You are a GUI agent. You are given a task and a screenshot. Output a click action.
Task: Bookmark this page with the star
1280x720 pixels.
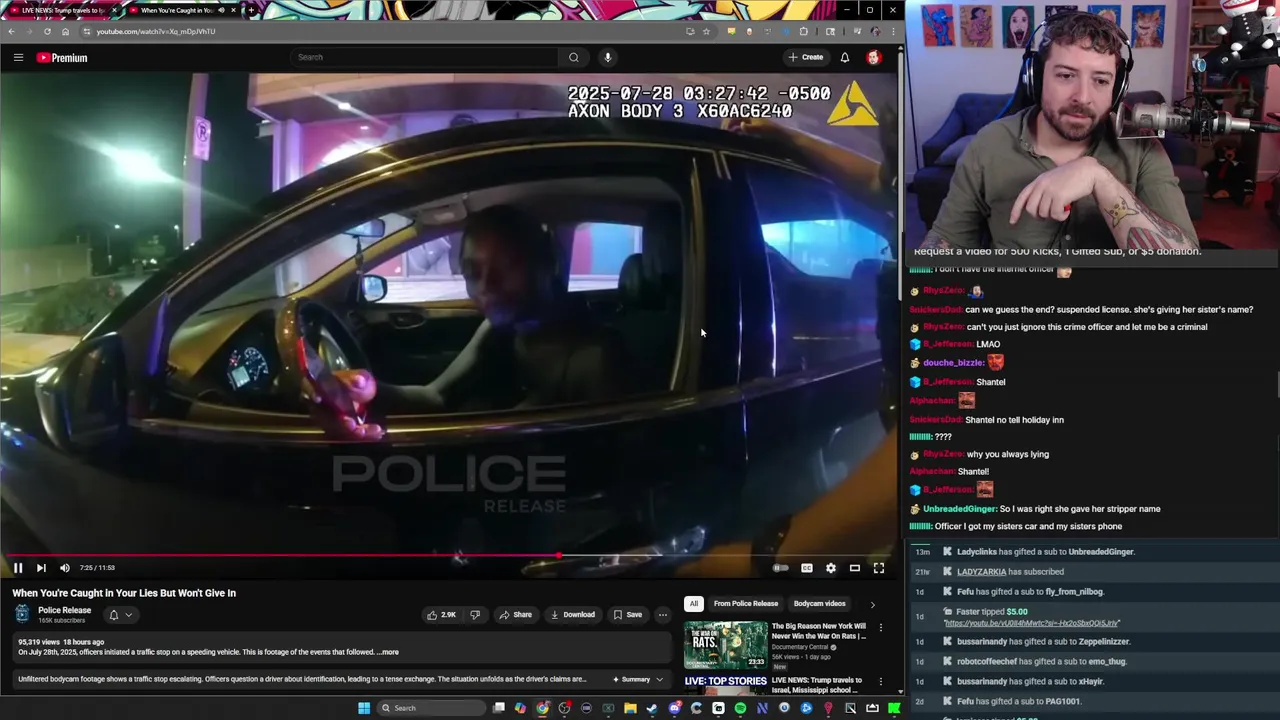pos(706,31)
